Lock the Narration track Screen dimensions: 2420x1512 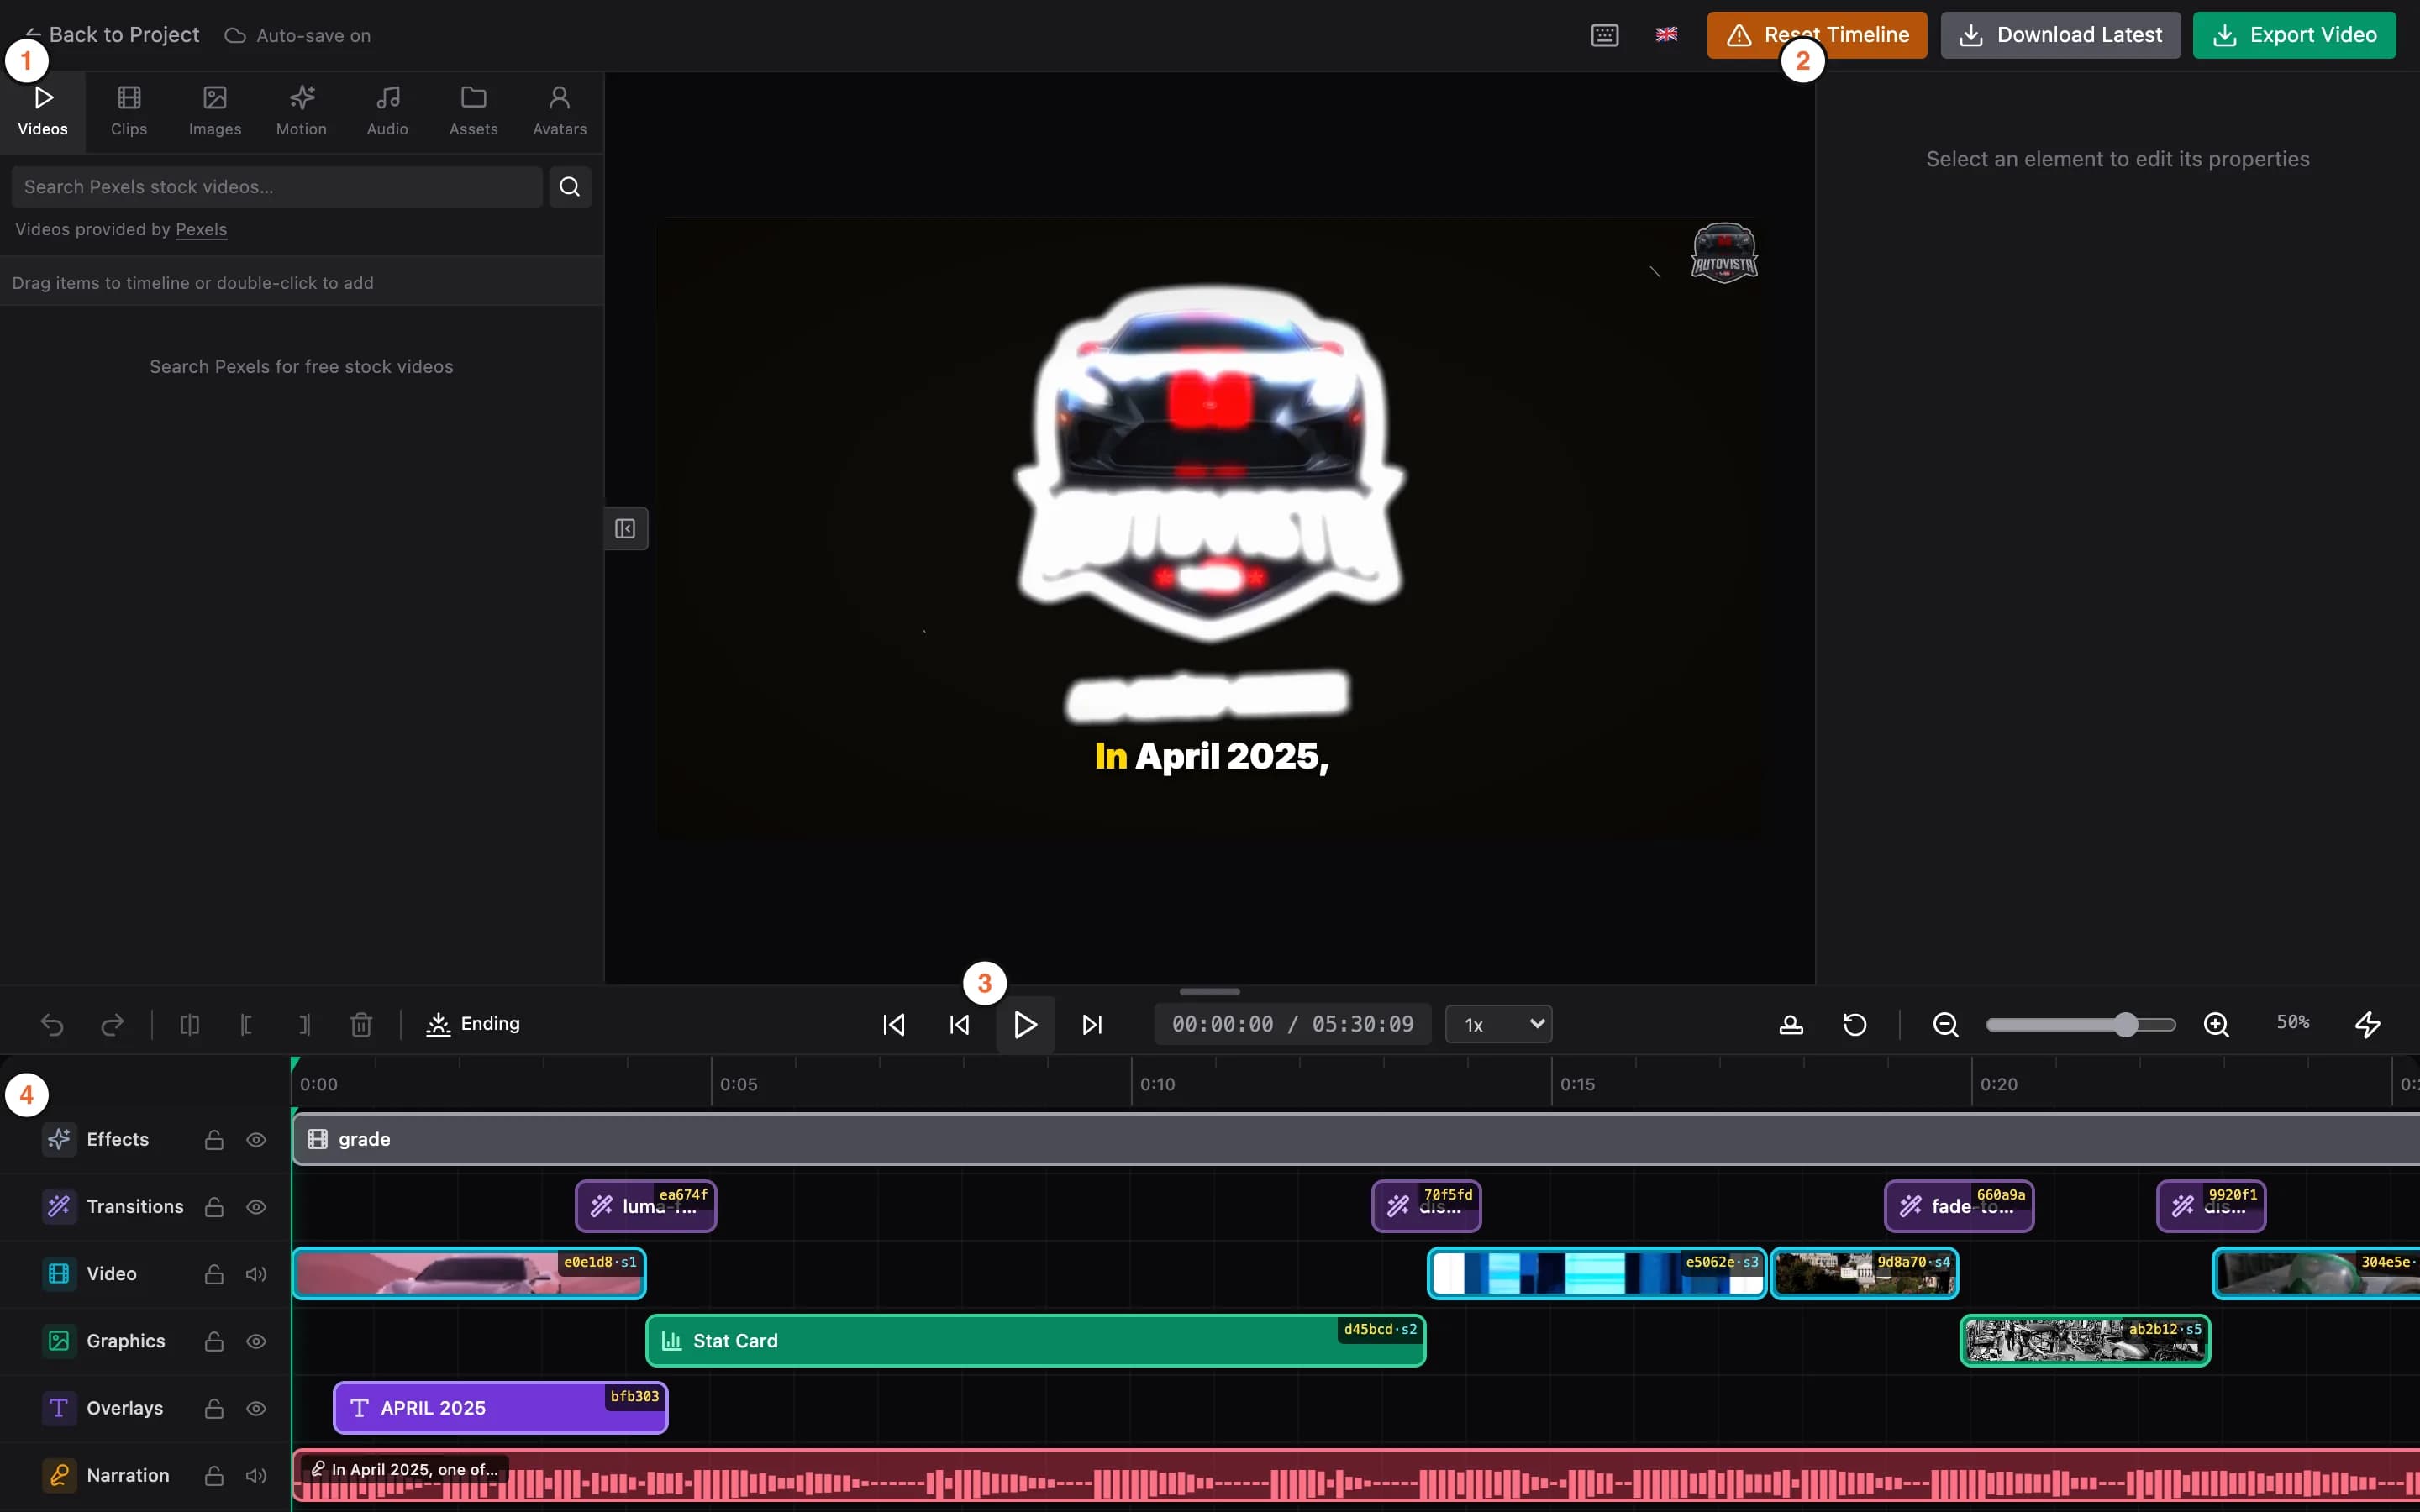[214, 1475]
